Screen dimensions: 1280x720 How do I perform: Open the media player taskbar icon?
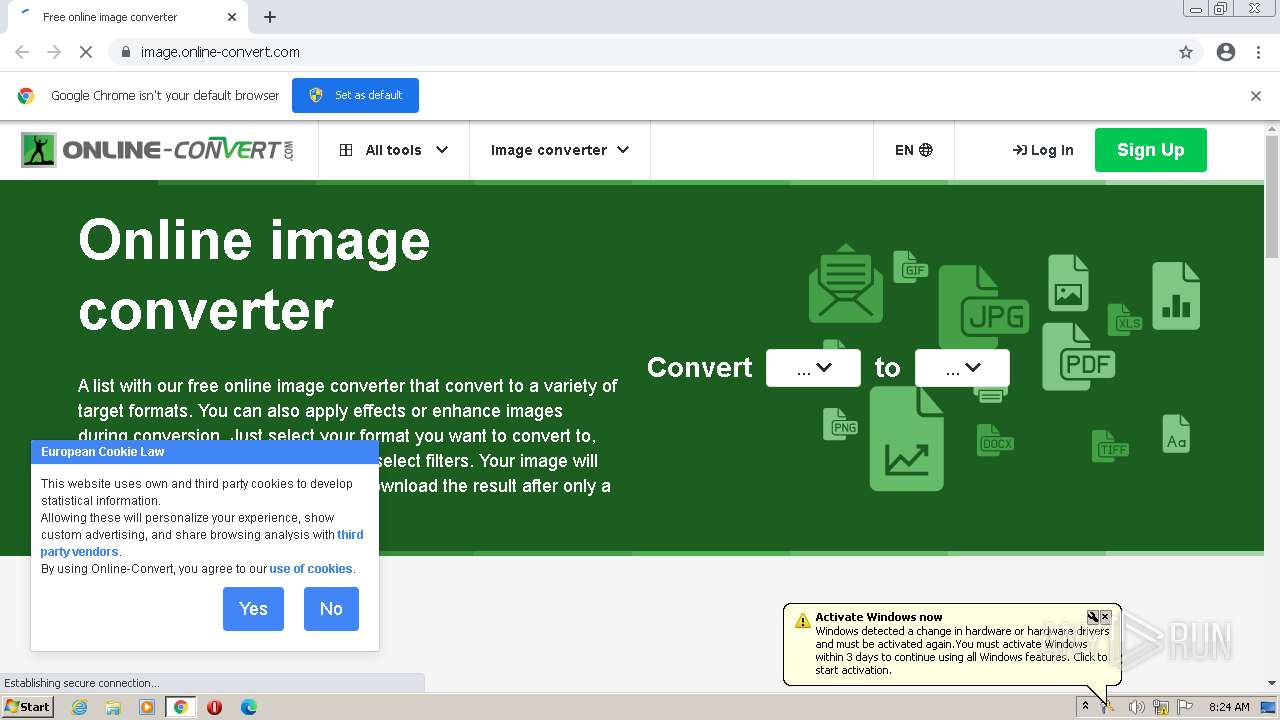pyautogui.click(x=147, y=707)
